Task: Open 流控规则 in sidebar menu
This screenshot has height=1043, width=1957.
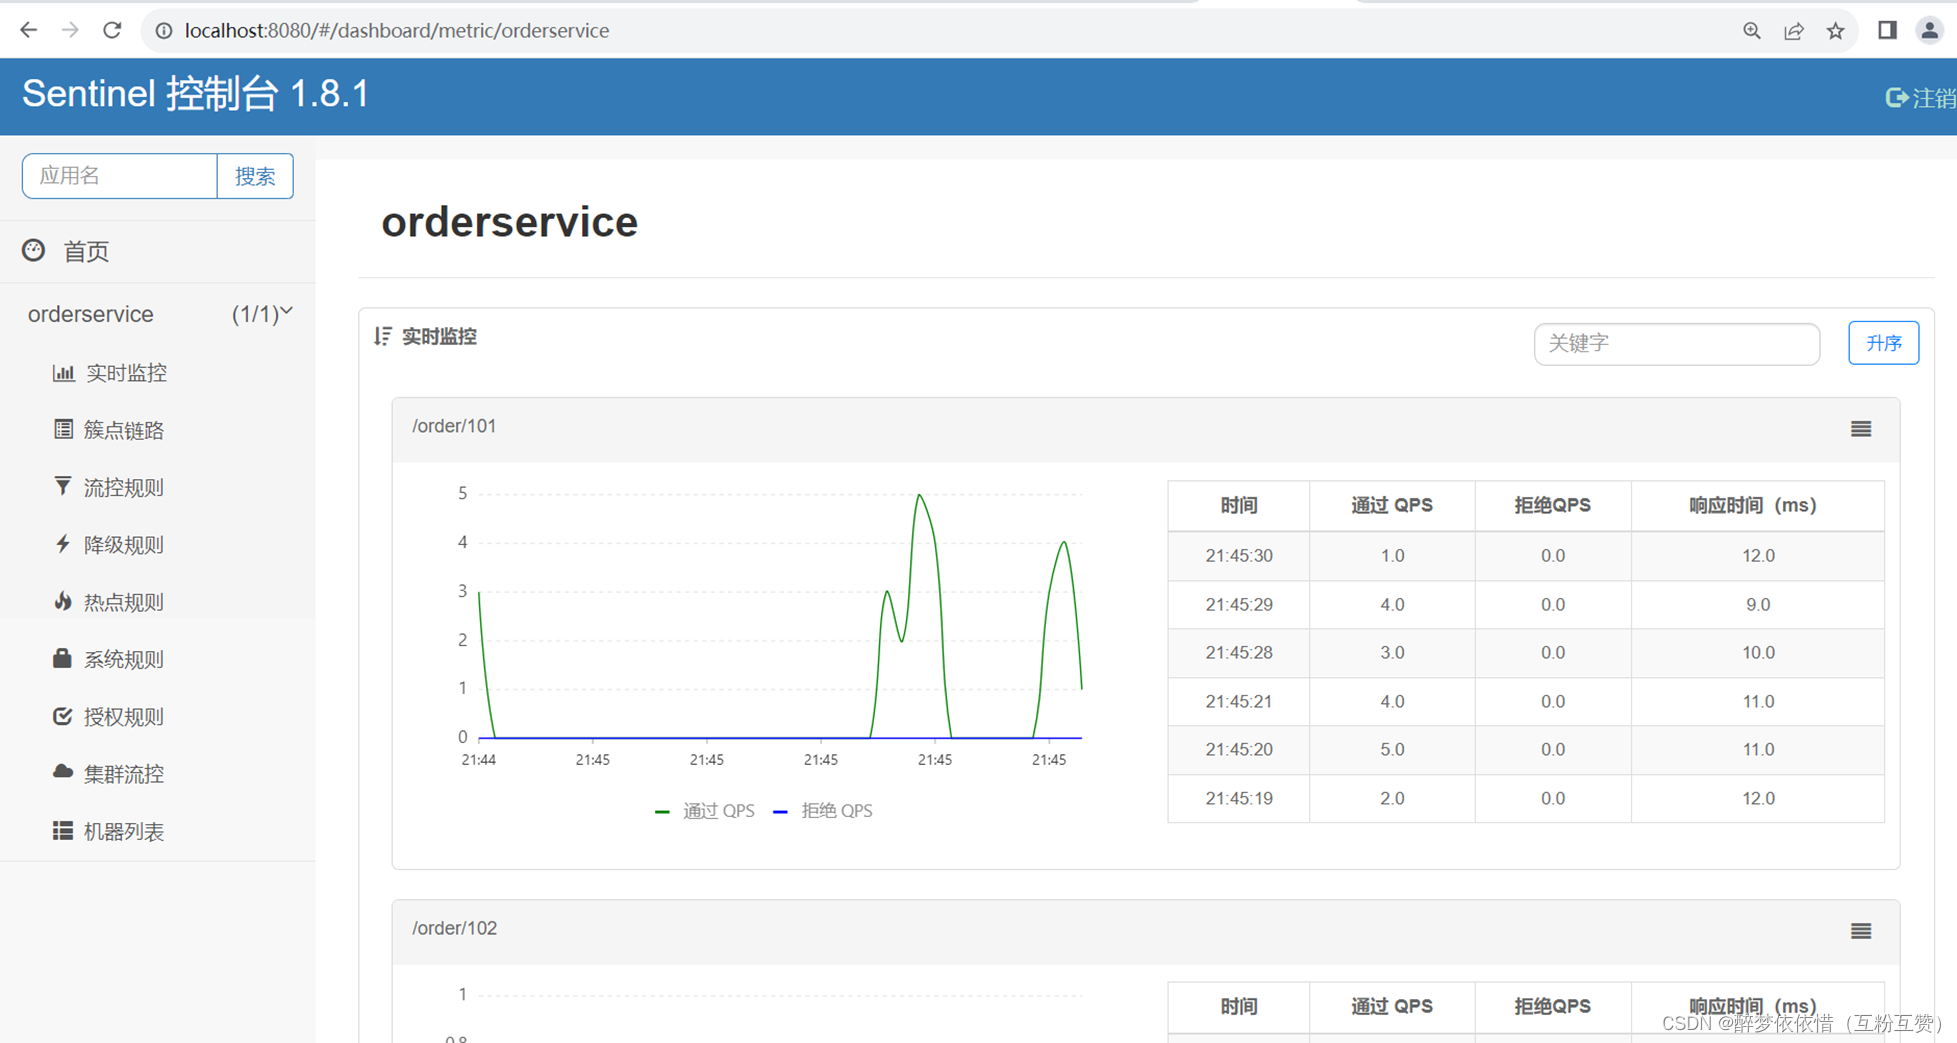Action: pyautogui.click(x=124, y=487)
